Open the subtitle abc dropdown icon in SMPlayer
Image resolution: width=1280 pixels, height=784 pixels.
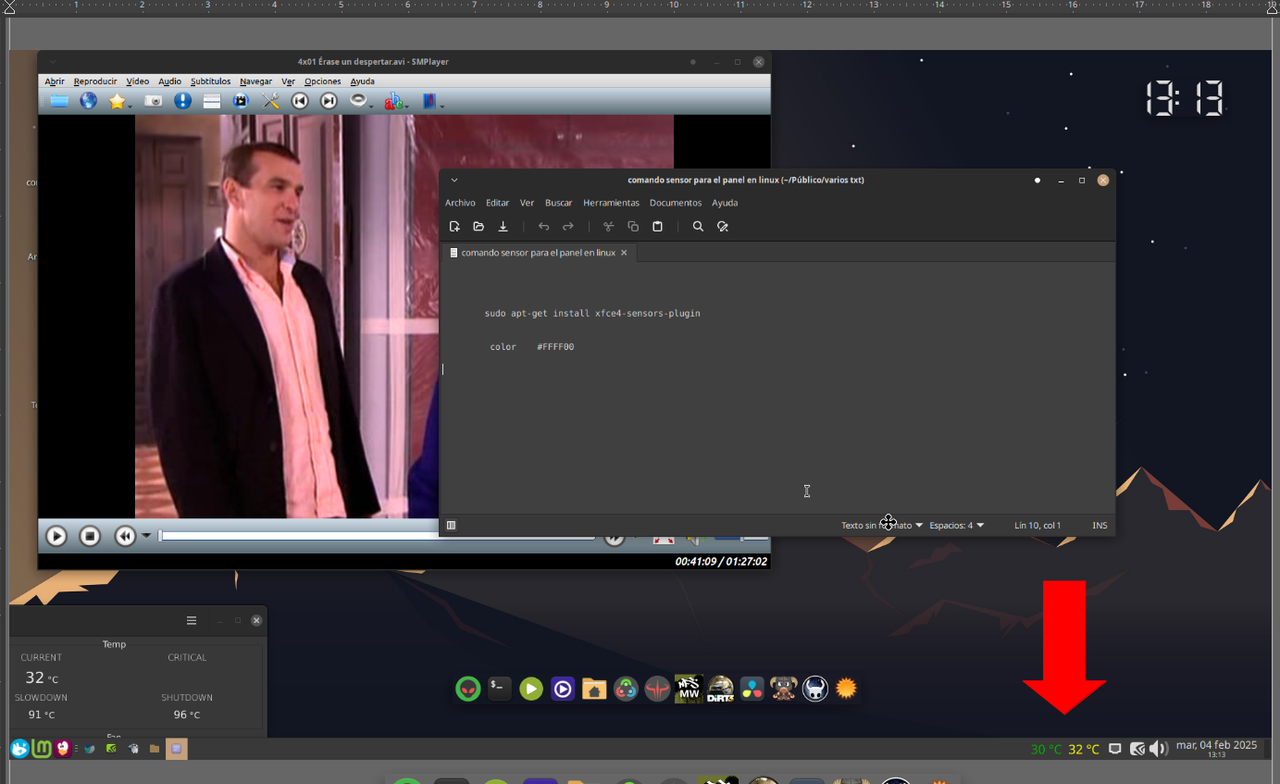click(x=395, y=101)
